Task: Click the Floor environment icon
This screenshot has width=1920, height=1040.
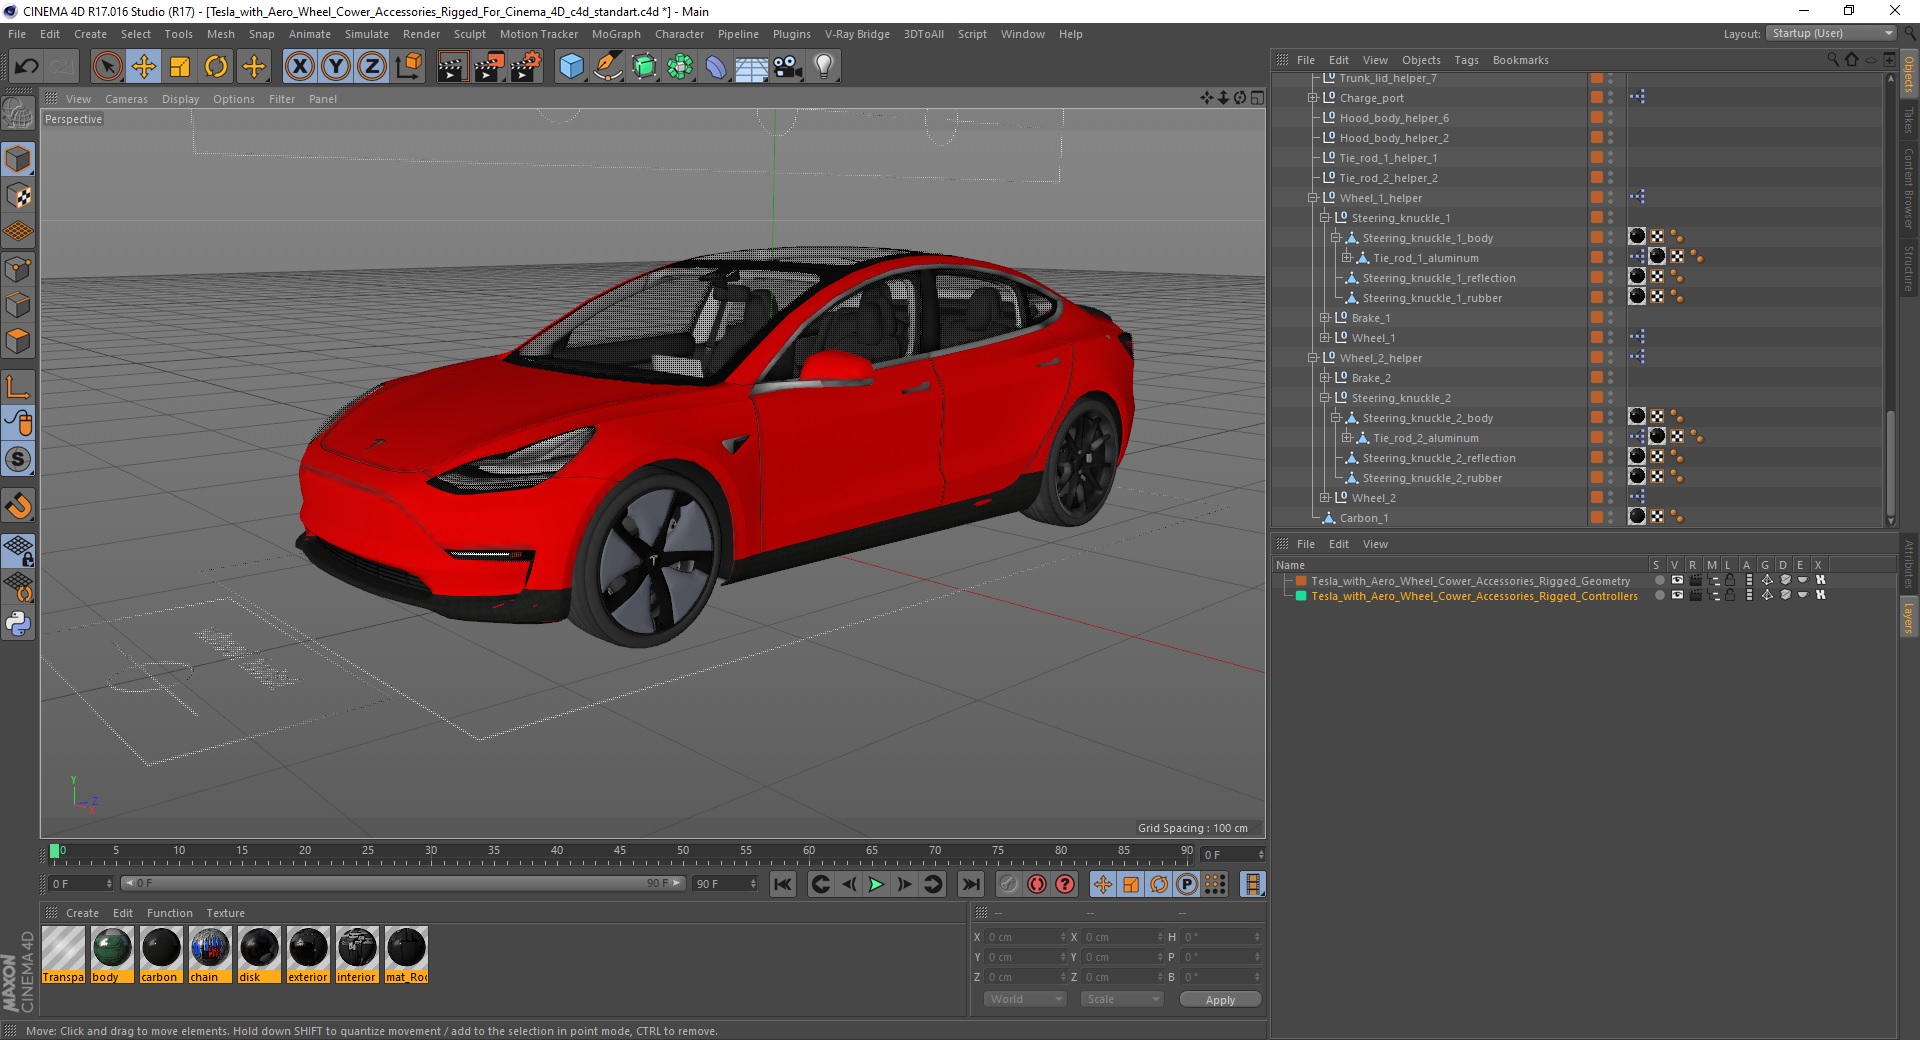Action: (752, 67)
